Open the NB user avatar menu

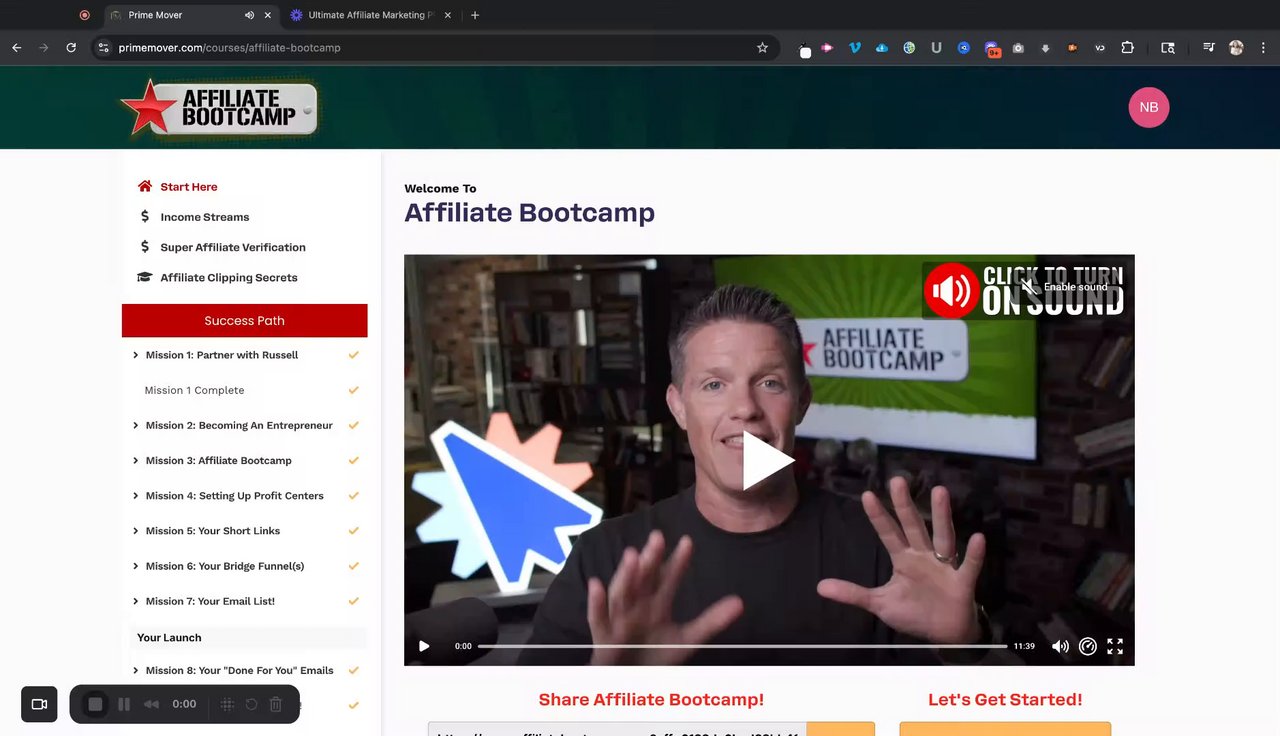(x=1149, y=107)
